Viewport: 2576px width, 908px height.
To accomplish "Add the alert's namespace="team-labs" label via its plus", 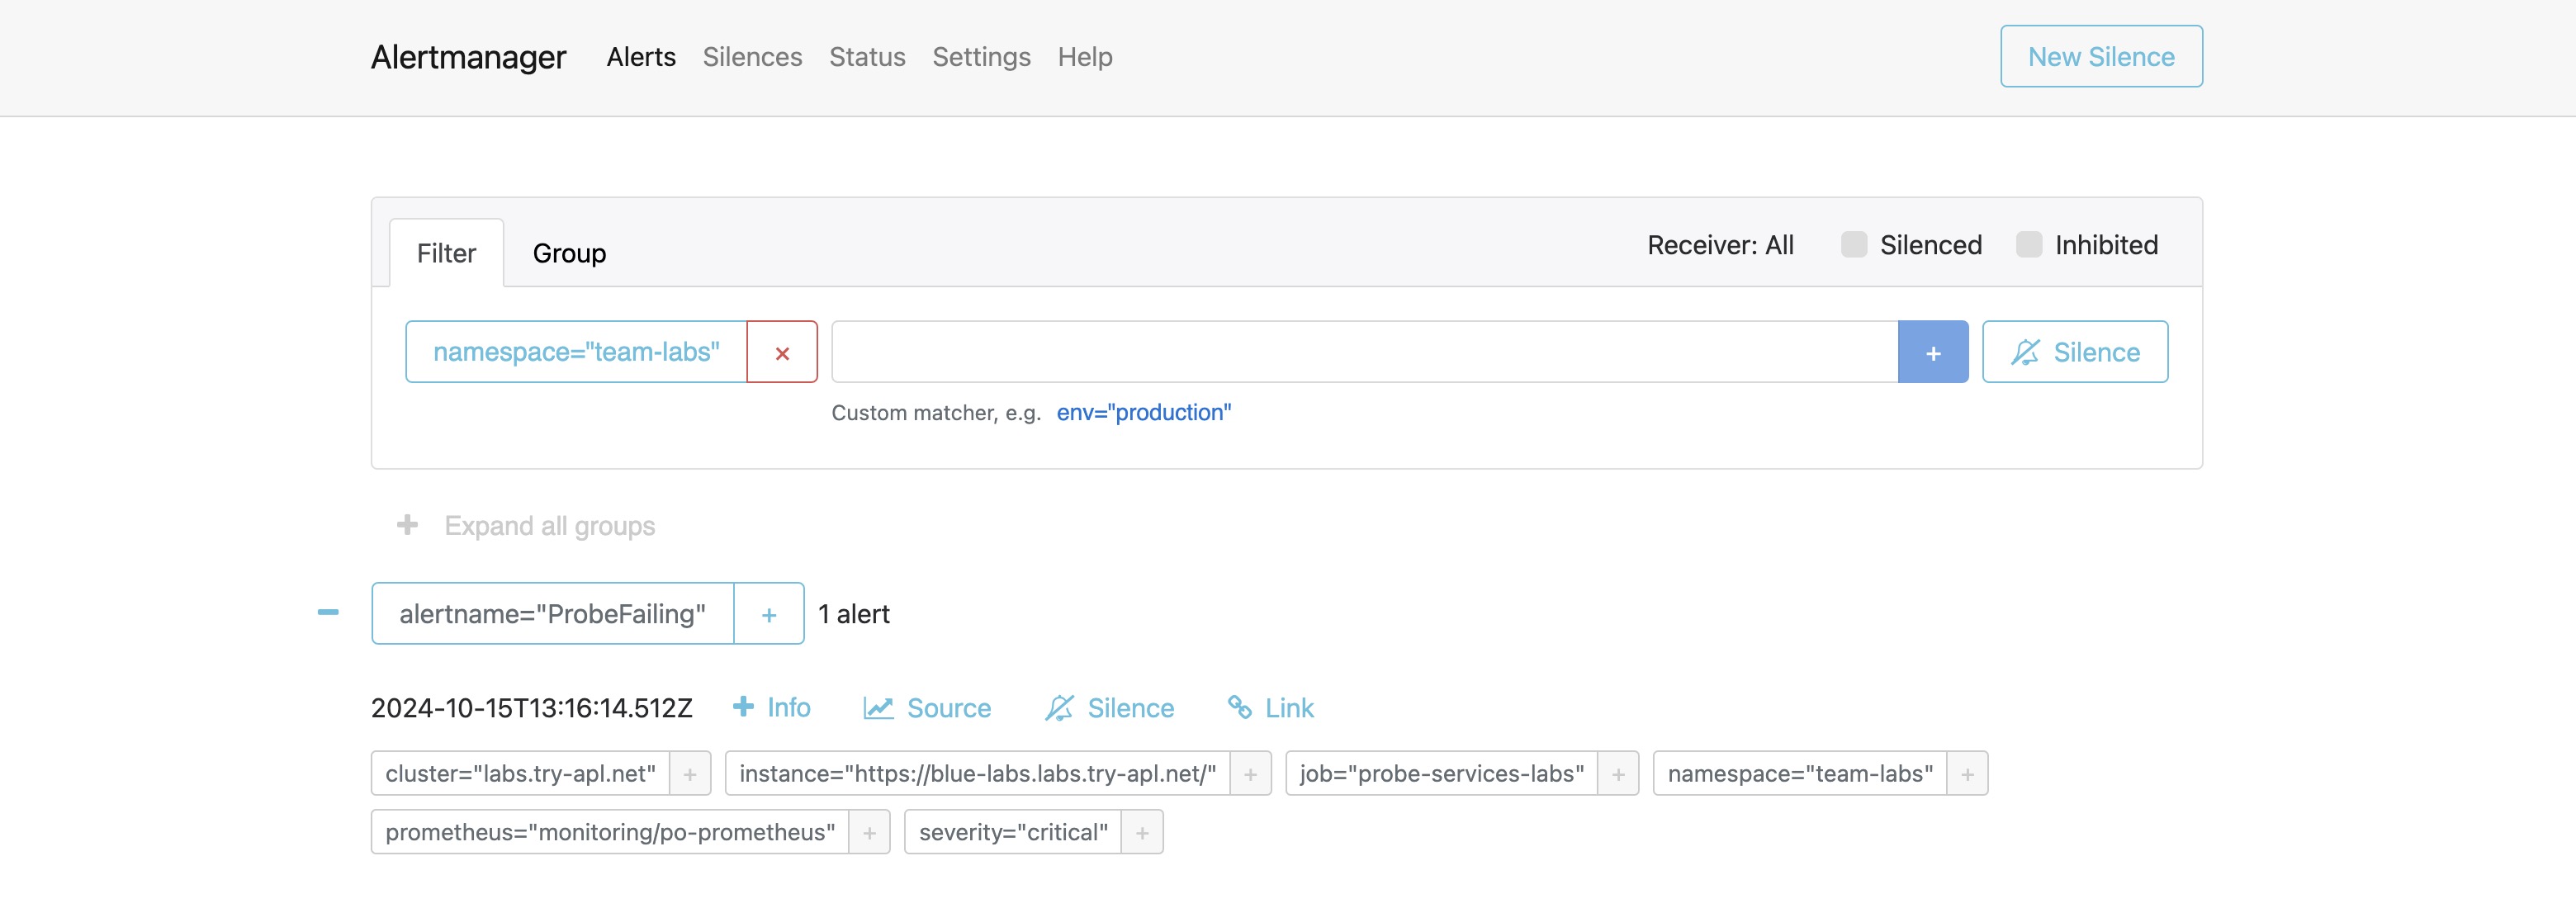I will [x=1967, y=774].
